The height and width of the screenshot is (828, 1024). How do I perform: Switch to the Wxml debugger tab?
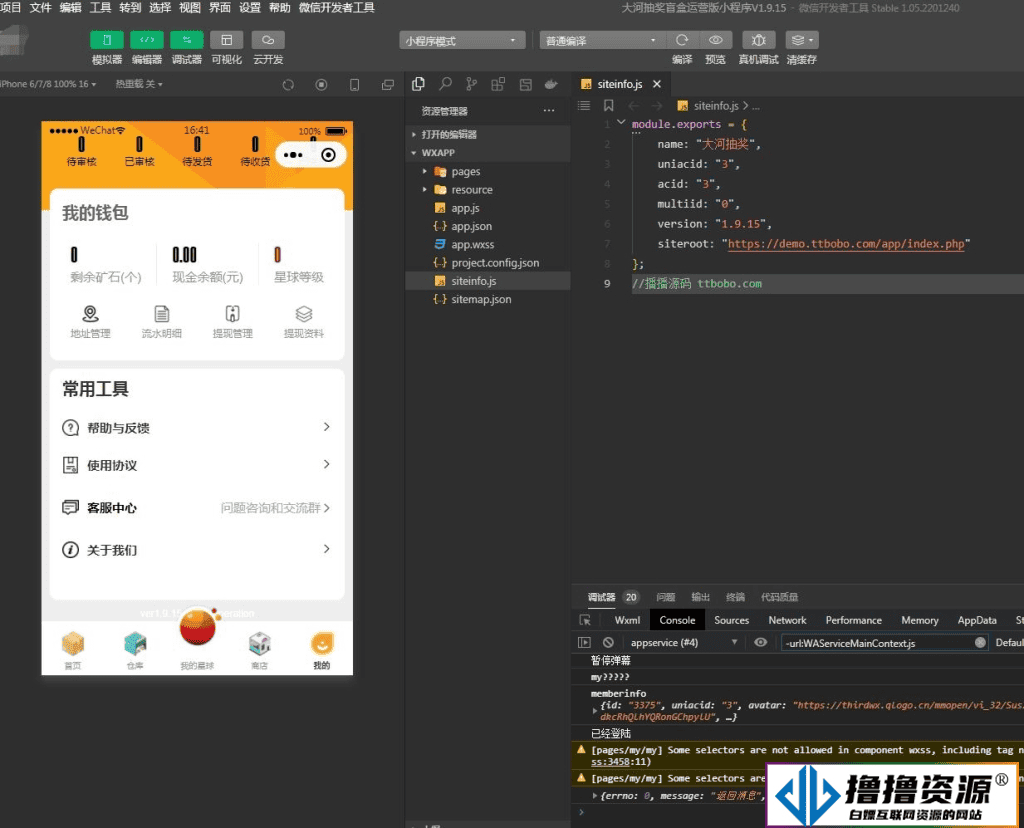[627, 620]
